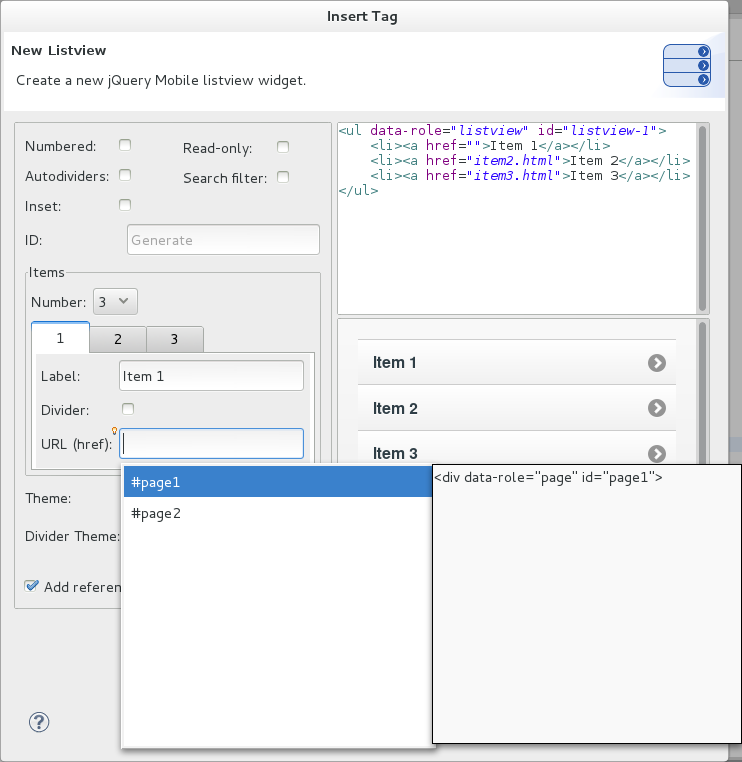The width and height of the screenshot is (742, 762).
Task: Choose #page1 from the suggestion list
Action: 275,482
